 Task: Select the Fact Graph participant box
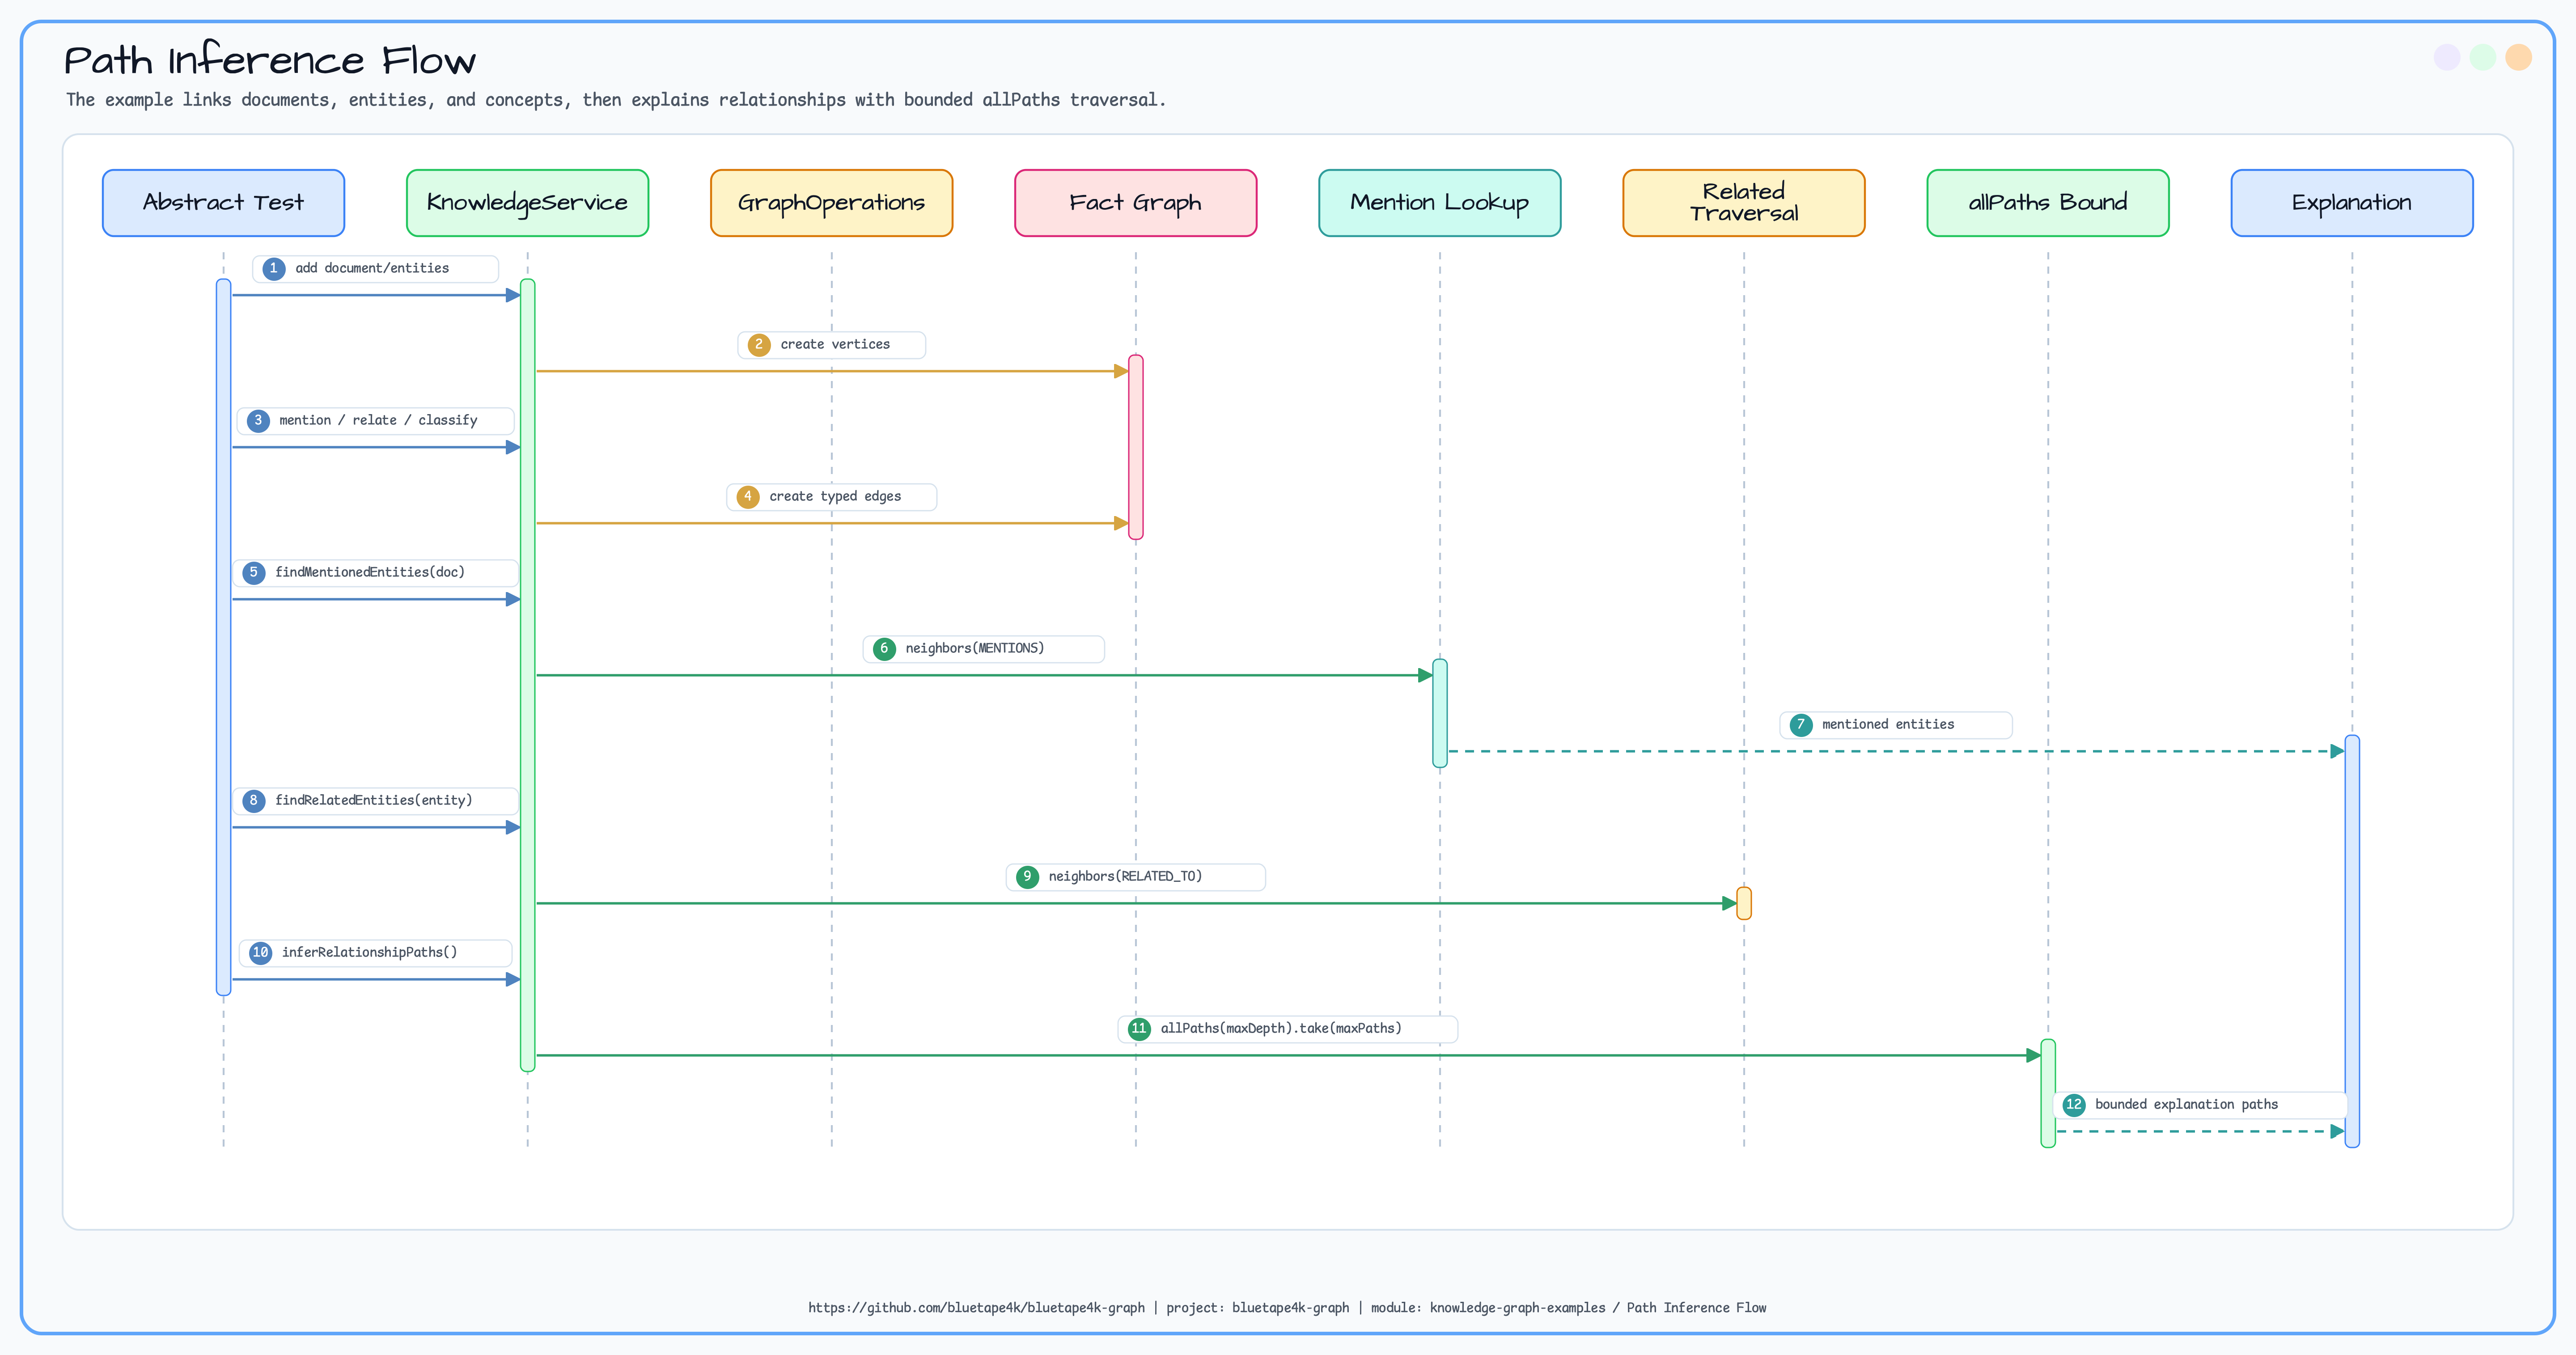tap(1135, 203)
